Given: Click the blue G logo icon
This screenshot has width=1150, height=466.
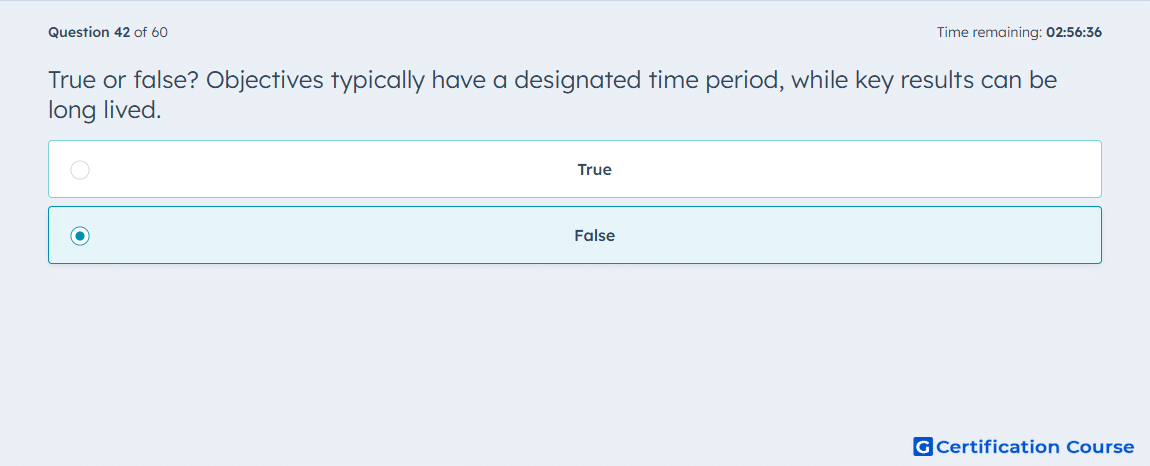Looking at the screenshot, I should (x=923, y=446).
